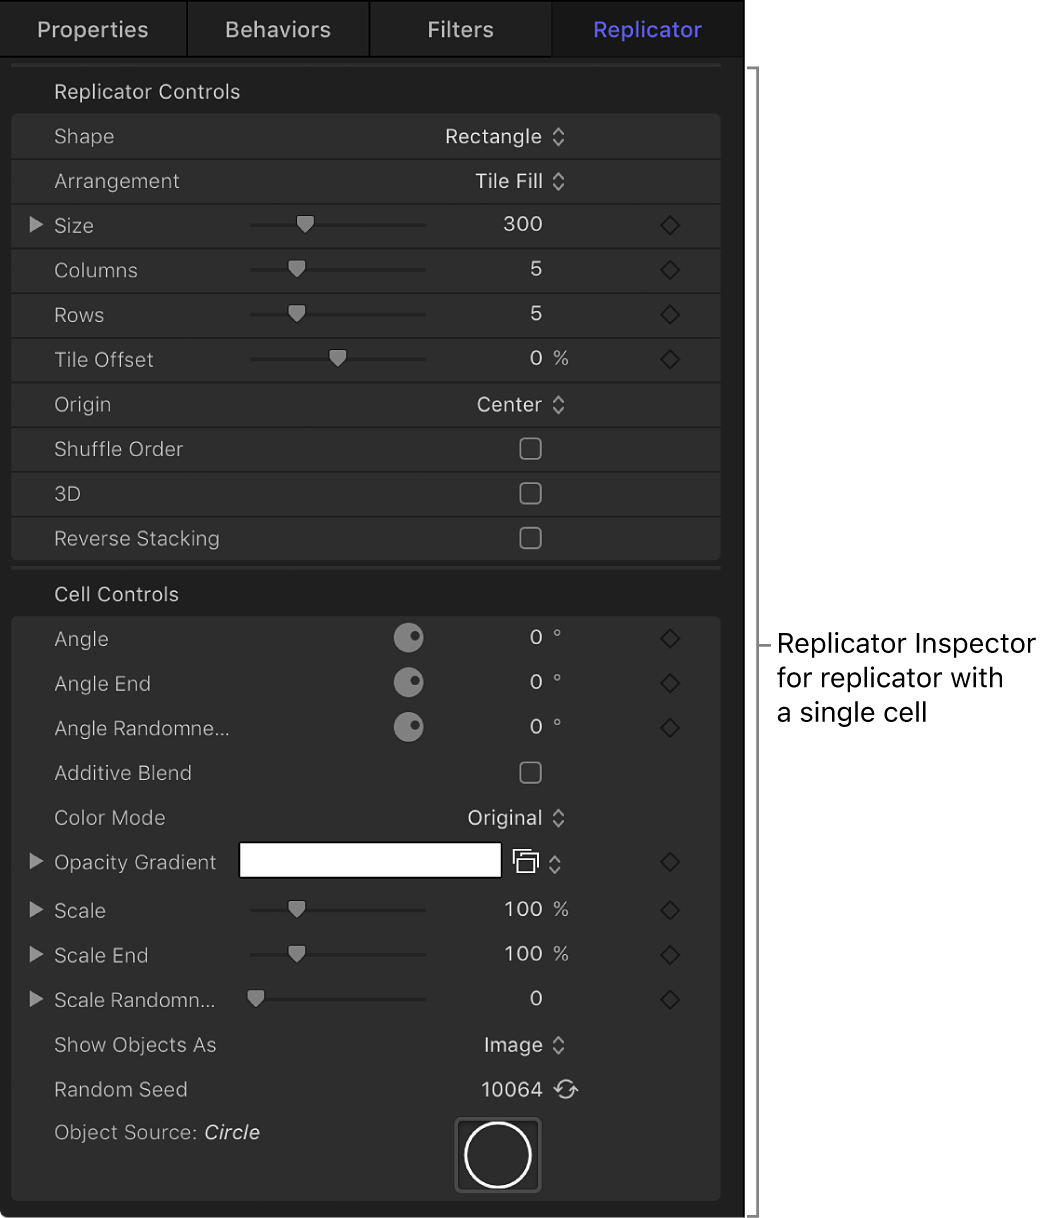This screenshot has height=1218, width=1046.
Task: Turn on the 3D checkbox
Action: click(x=530, y=493)
